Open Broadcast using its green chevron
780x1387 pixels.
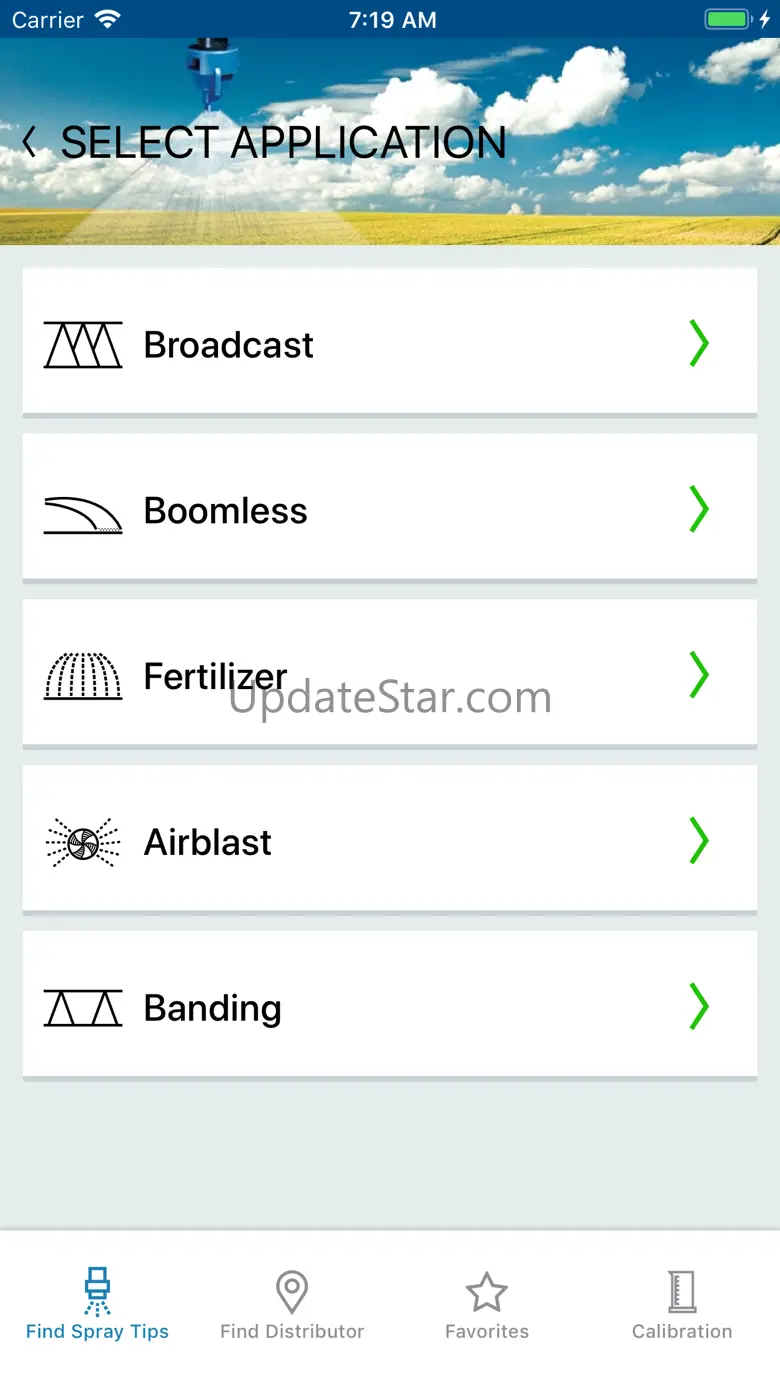click(699, 344)
